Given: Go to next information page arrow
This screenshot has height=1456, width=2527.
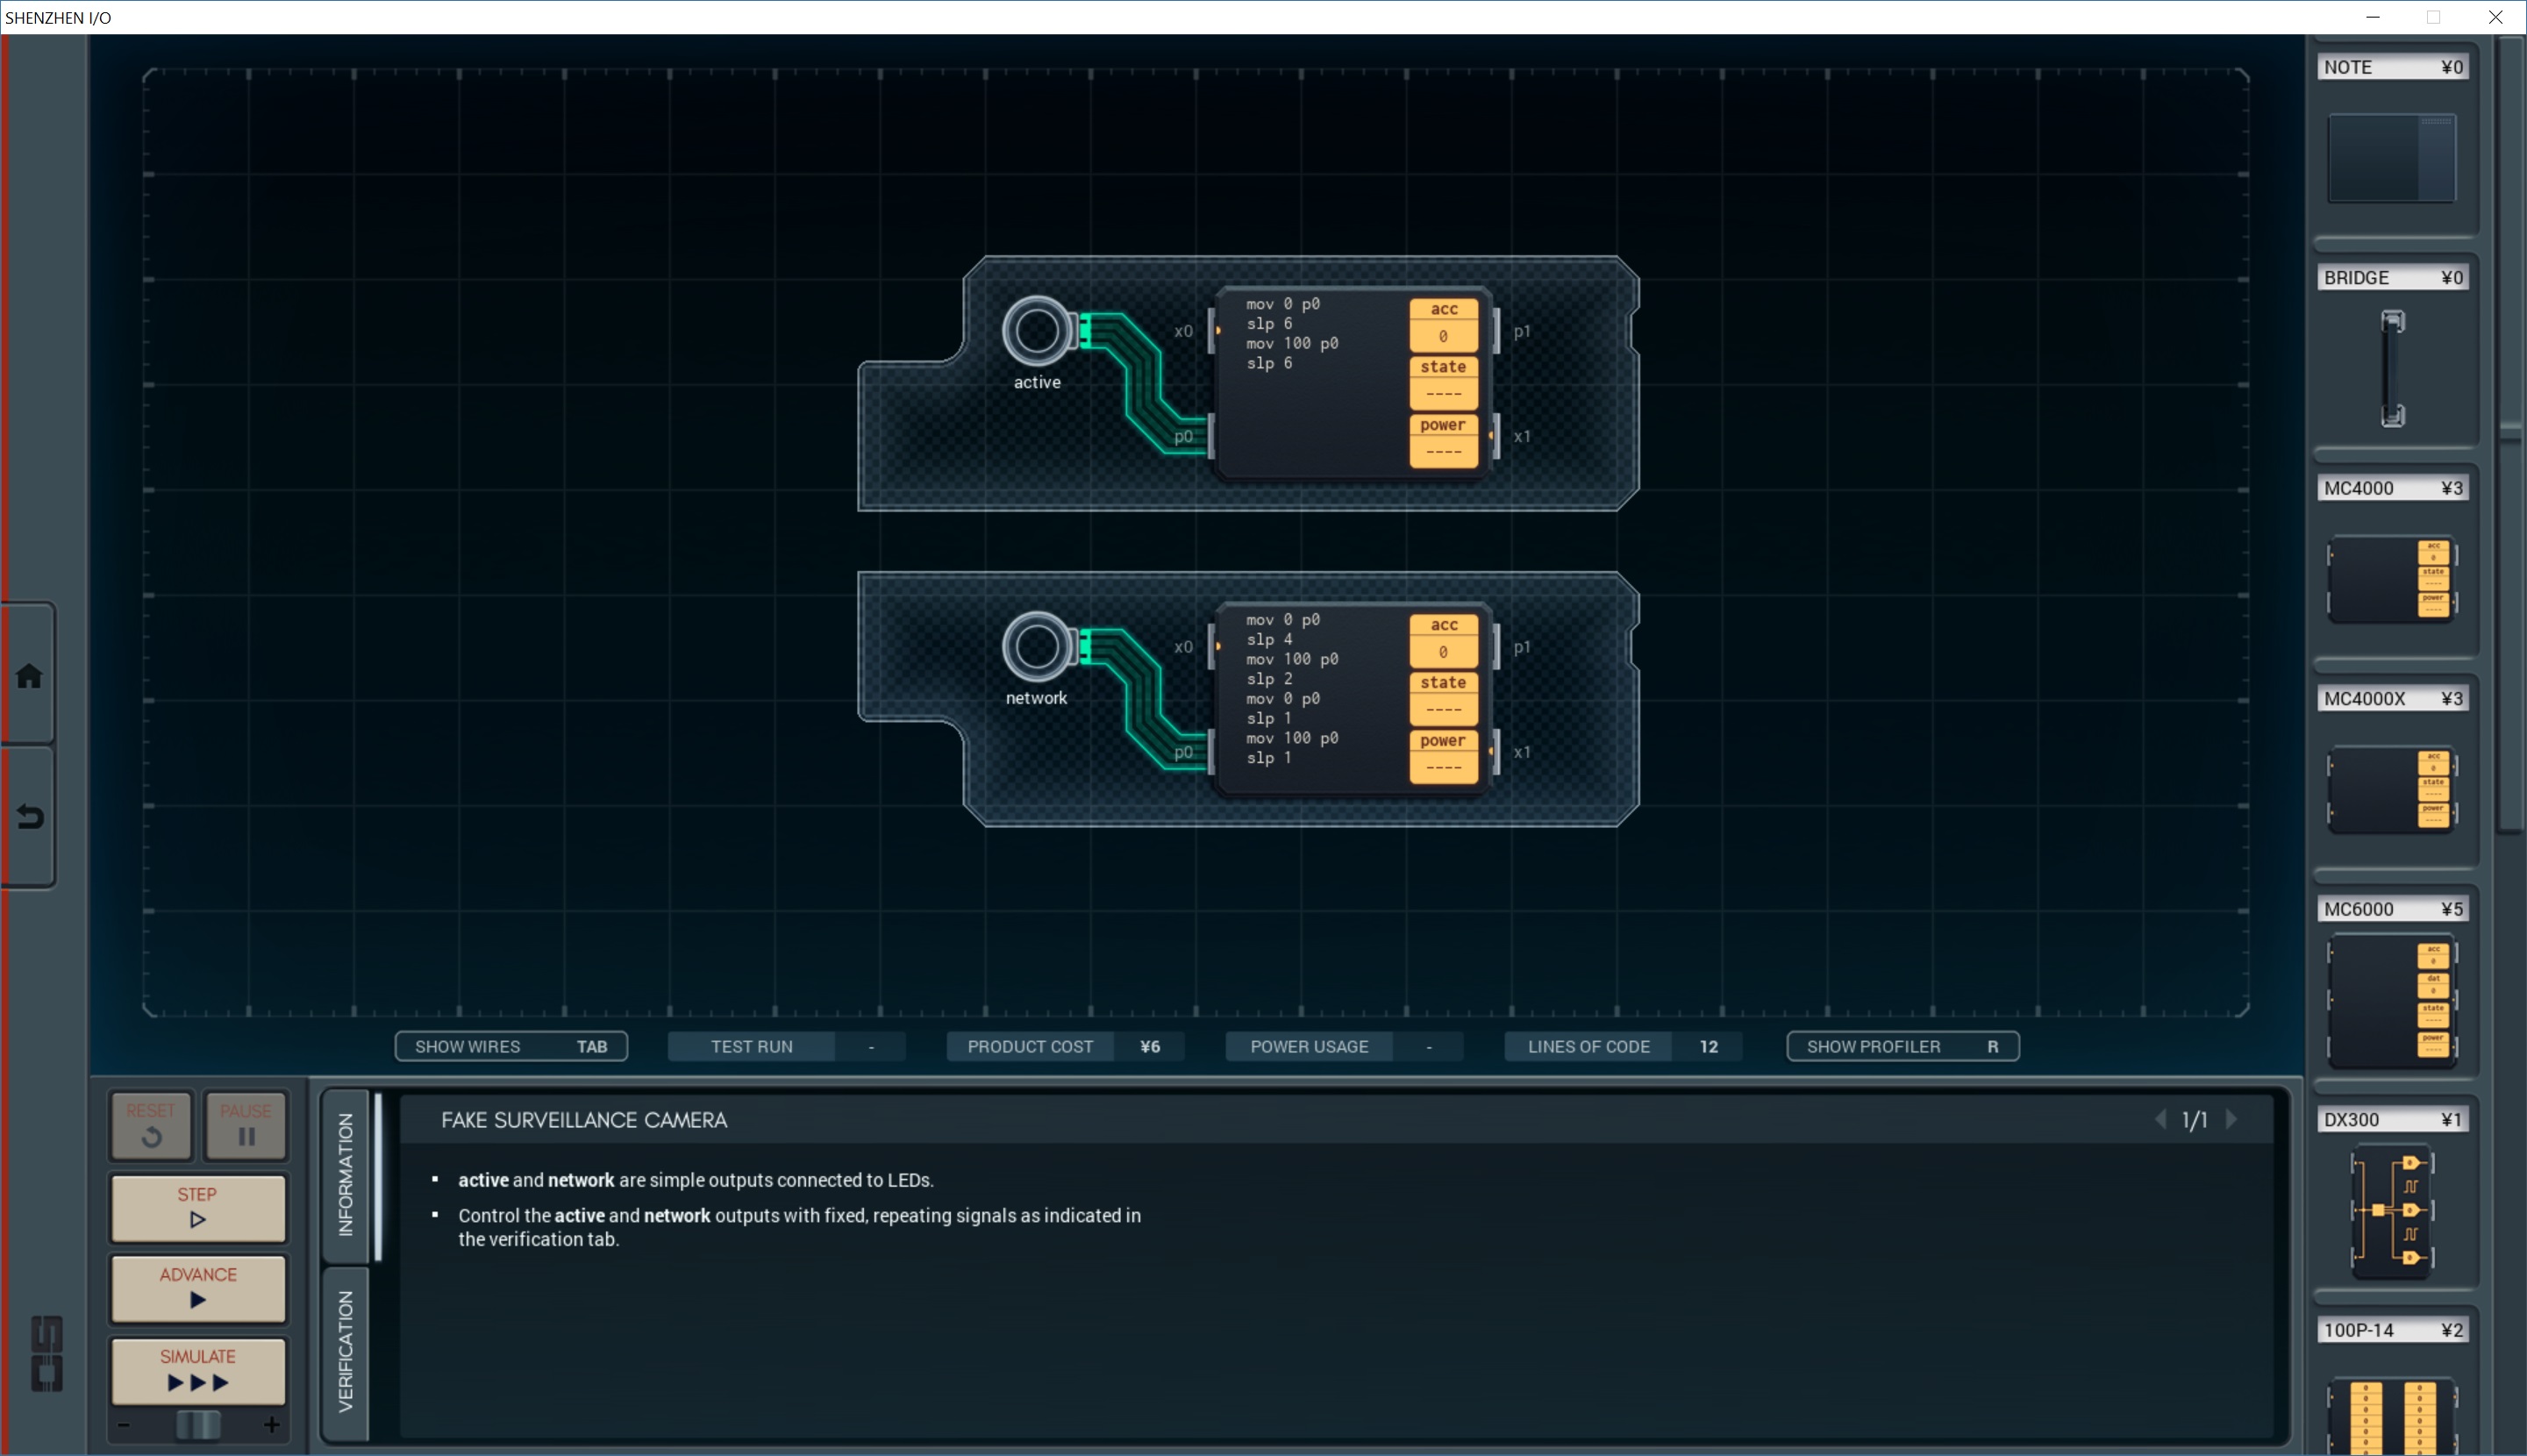Looking at the screenshot, I should click(x=2231, y=1120).
